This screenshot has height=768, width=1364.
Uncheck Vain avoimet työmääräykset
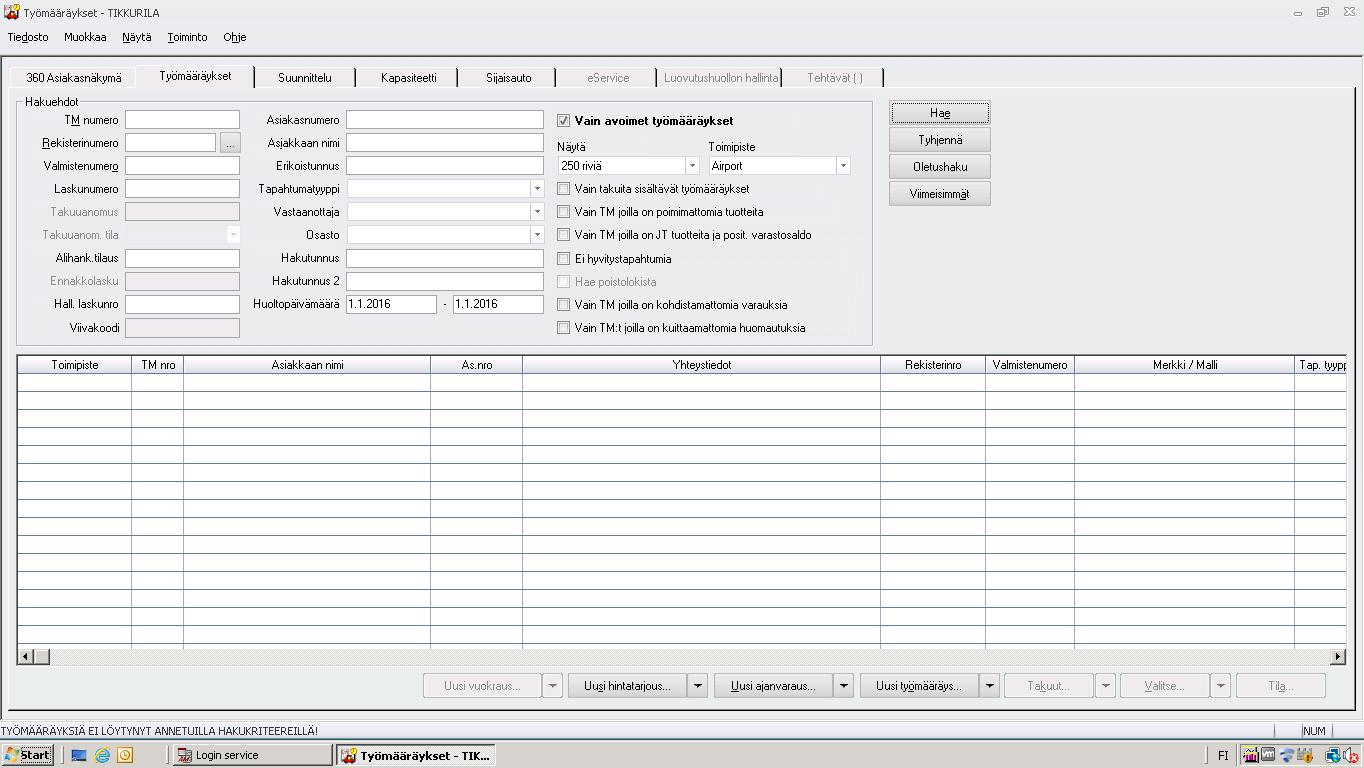tap(564, 120)
